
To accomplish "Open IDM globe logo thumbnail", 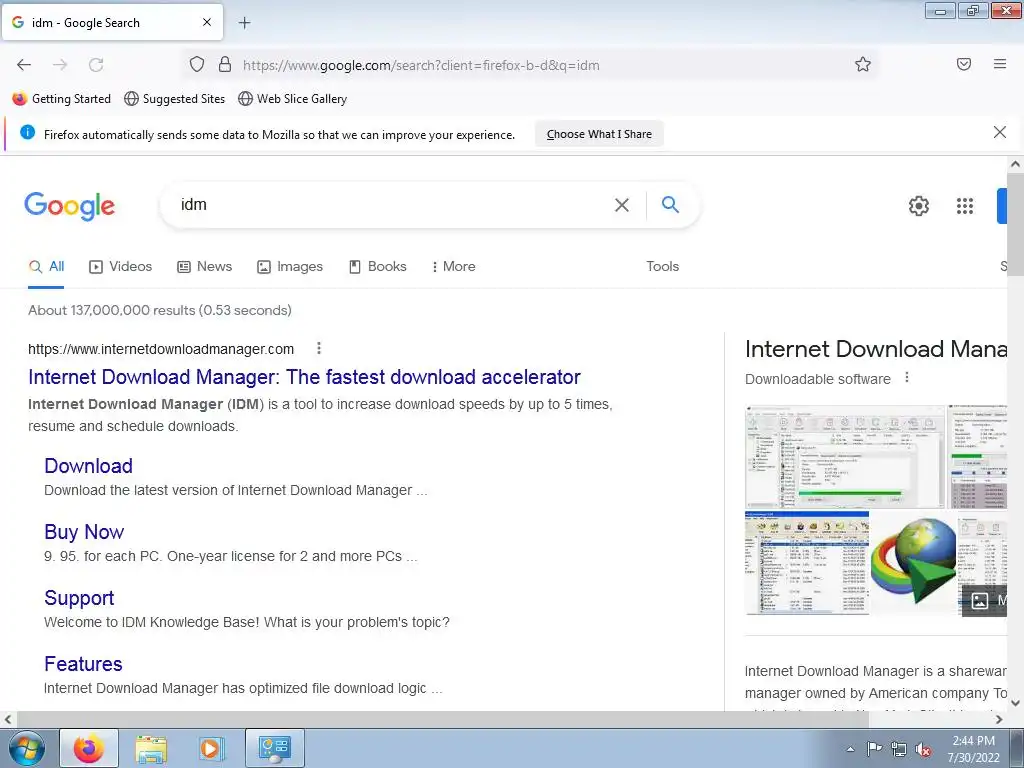I will click(913, 563).
